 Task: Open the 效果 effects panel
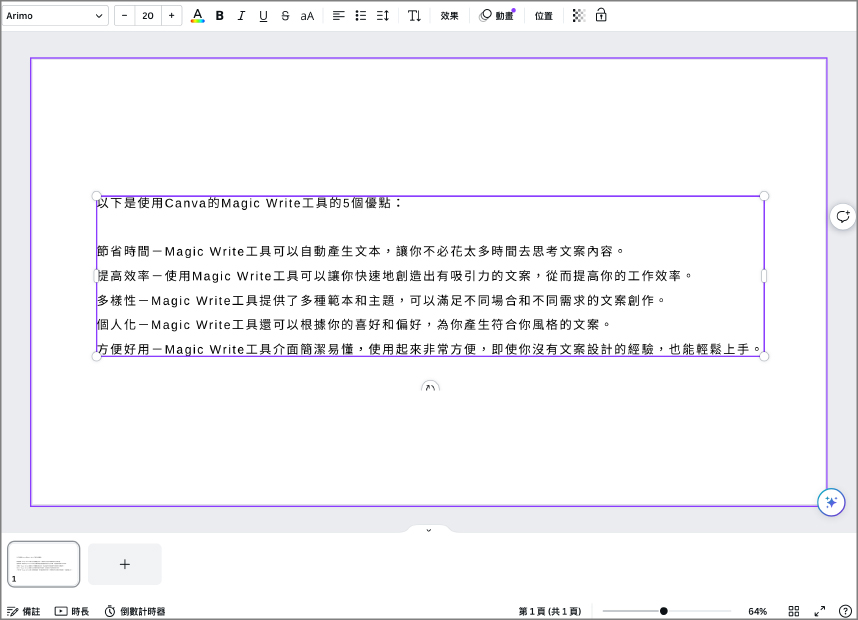point(449,16)
